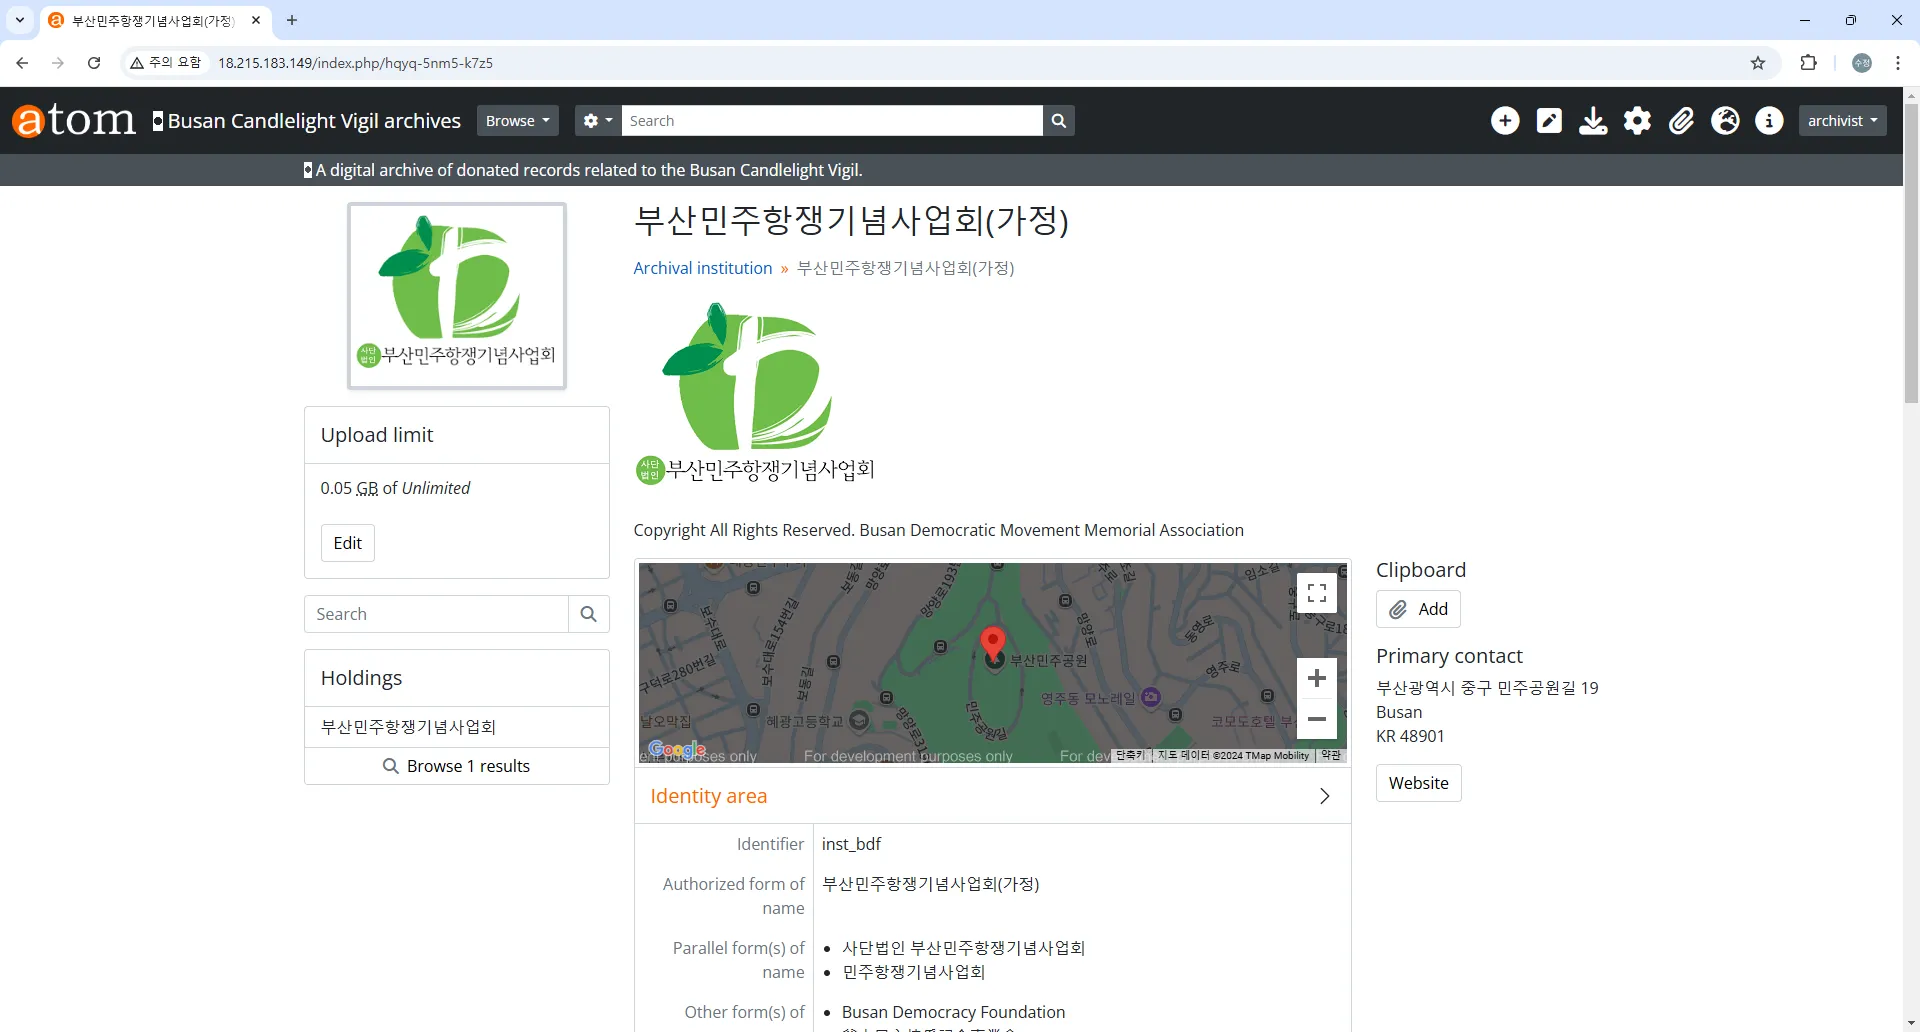1920x1032 pixels.
Task: Open the Chrome profile avatar
Action: [1862, 63]
